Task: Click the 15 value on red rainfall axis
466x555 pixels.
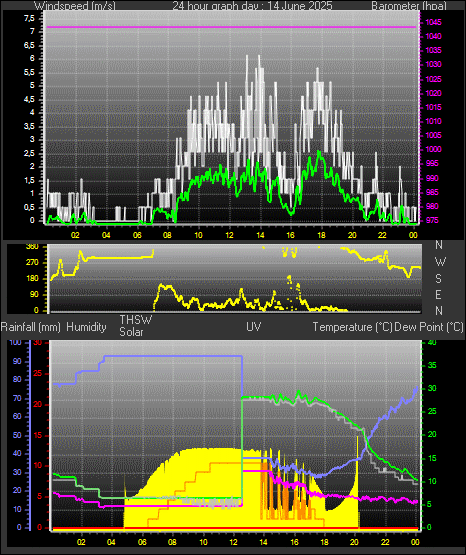Action: click(x=38, y=436)
